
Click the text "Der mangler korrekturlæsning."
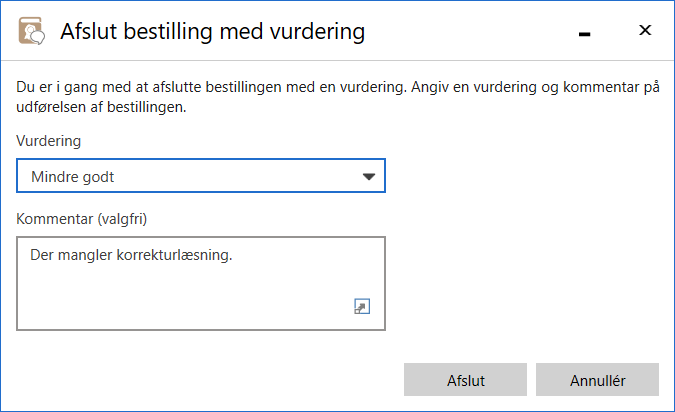(131, 255)
